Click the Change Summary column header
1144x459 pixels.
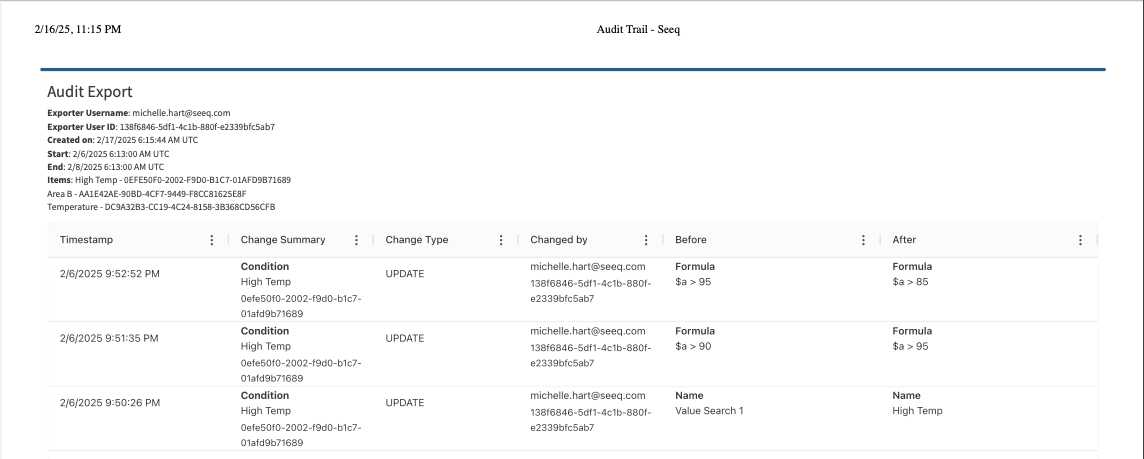click(x=283, y=240)
